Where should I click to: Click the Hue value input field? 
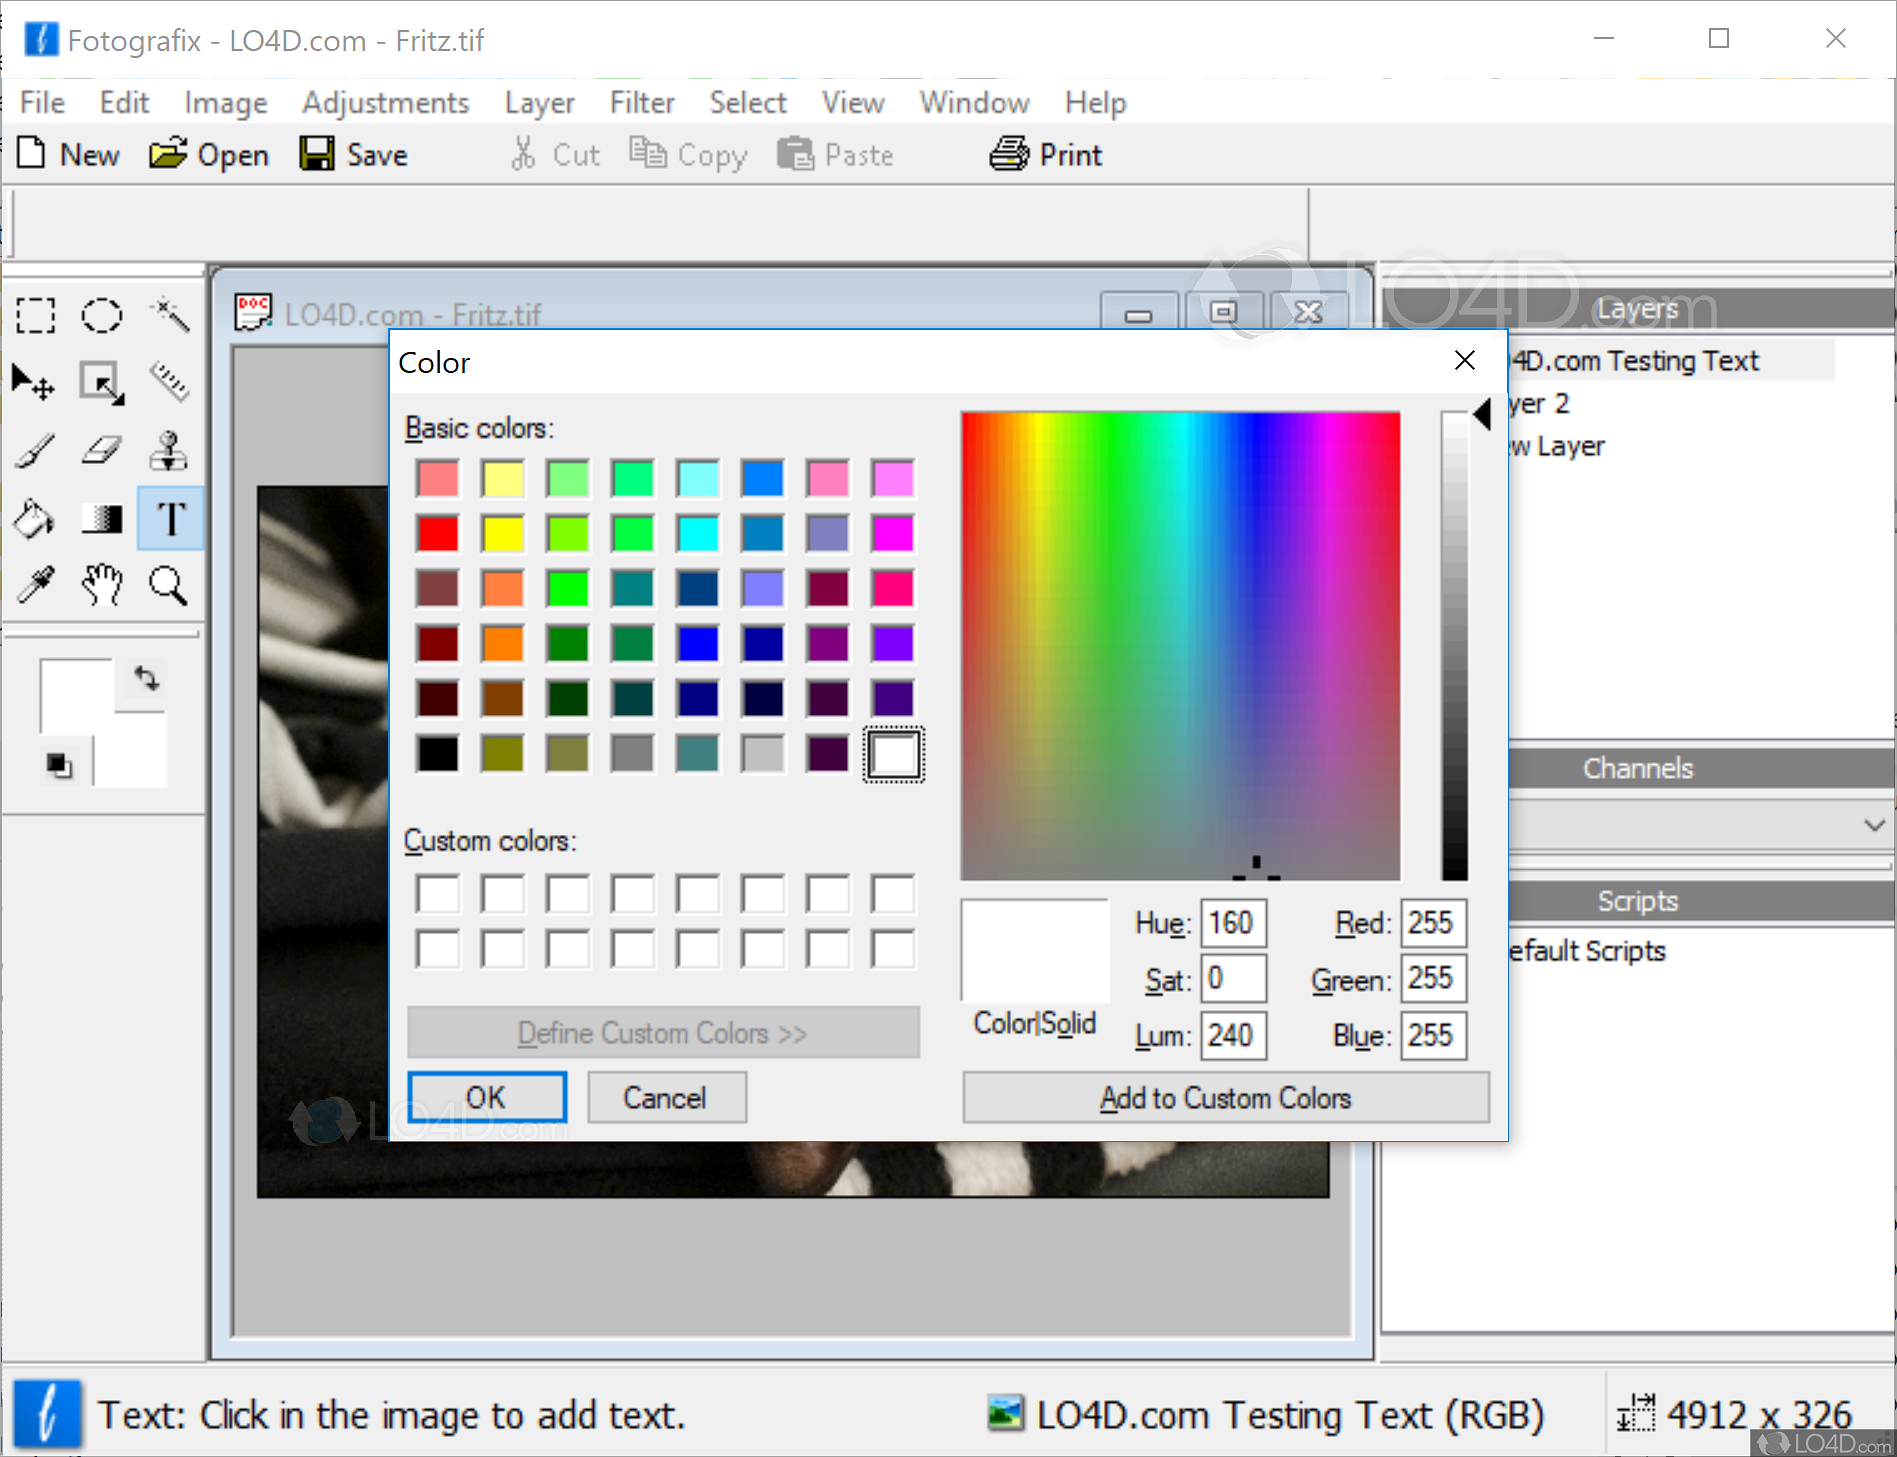[1233, 923]
